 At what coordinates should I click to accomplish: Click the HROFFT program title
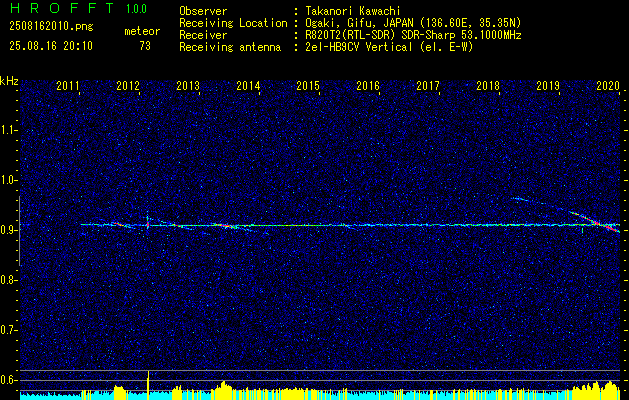click(x=62, y=8)
